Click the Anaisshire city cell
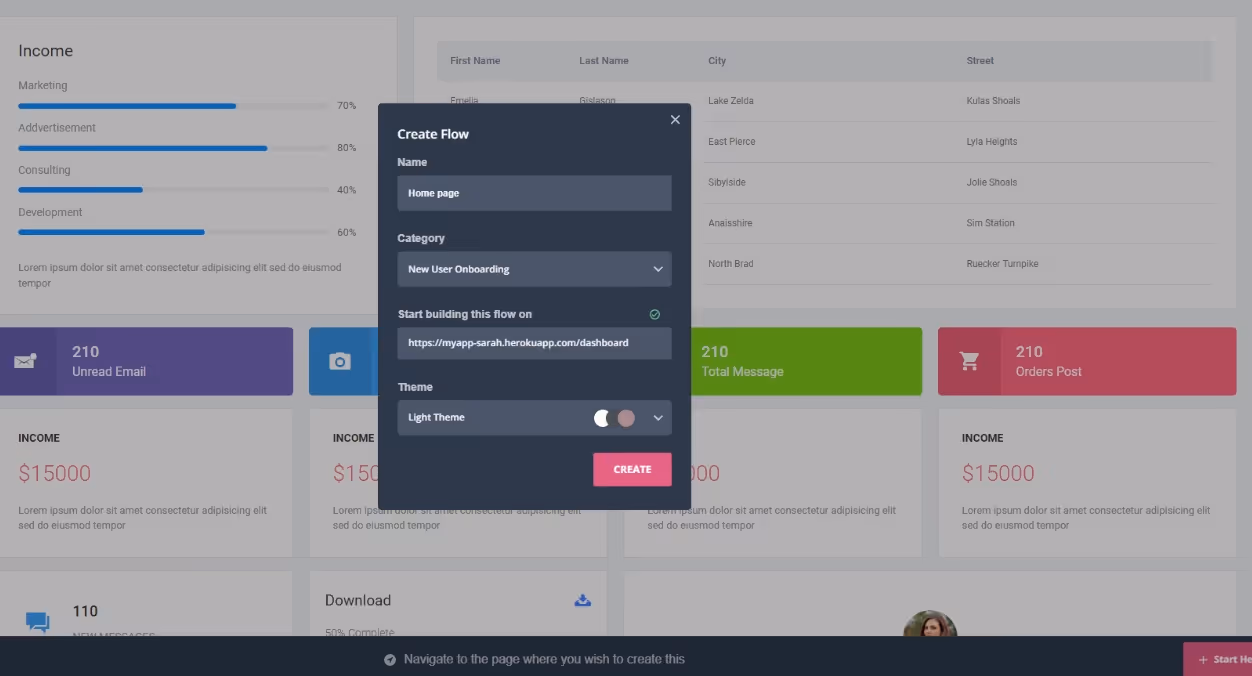 click(730, 224)
